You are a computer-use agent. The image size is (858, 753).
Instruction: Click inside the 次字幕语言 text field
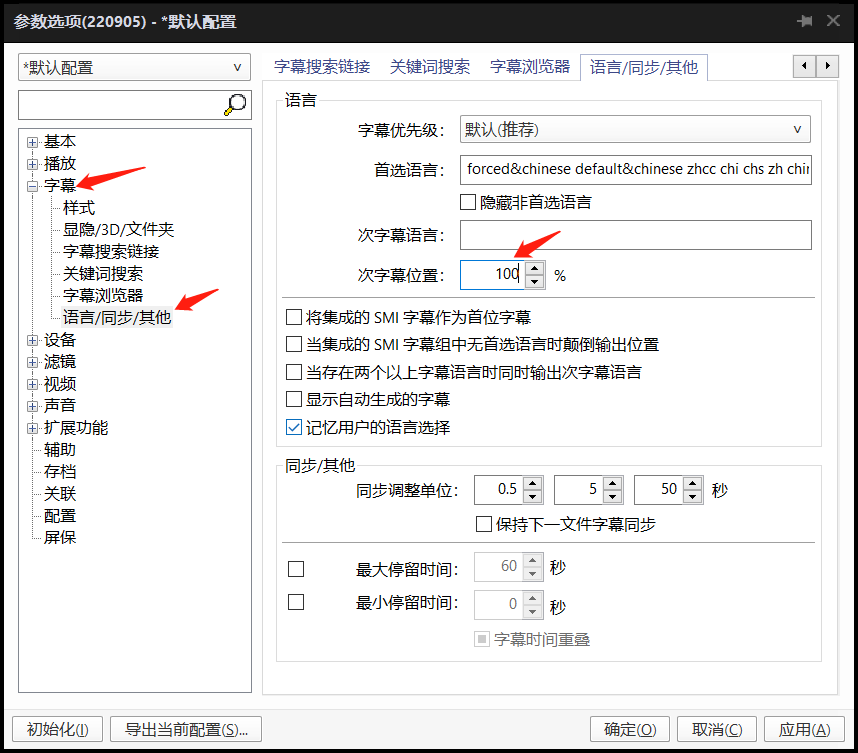pos(635,235)
